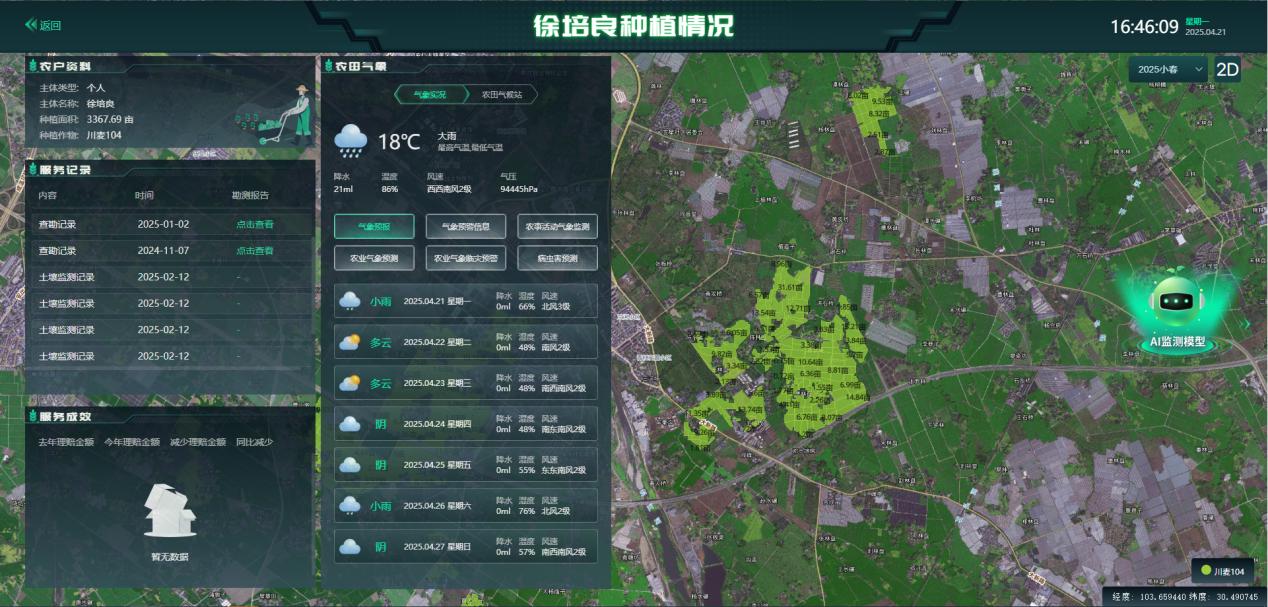The width and height of the screenshot is (1268, 607).
Task: Select the 气象预报 button
Action: (374, 226)
